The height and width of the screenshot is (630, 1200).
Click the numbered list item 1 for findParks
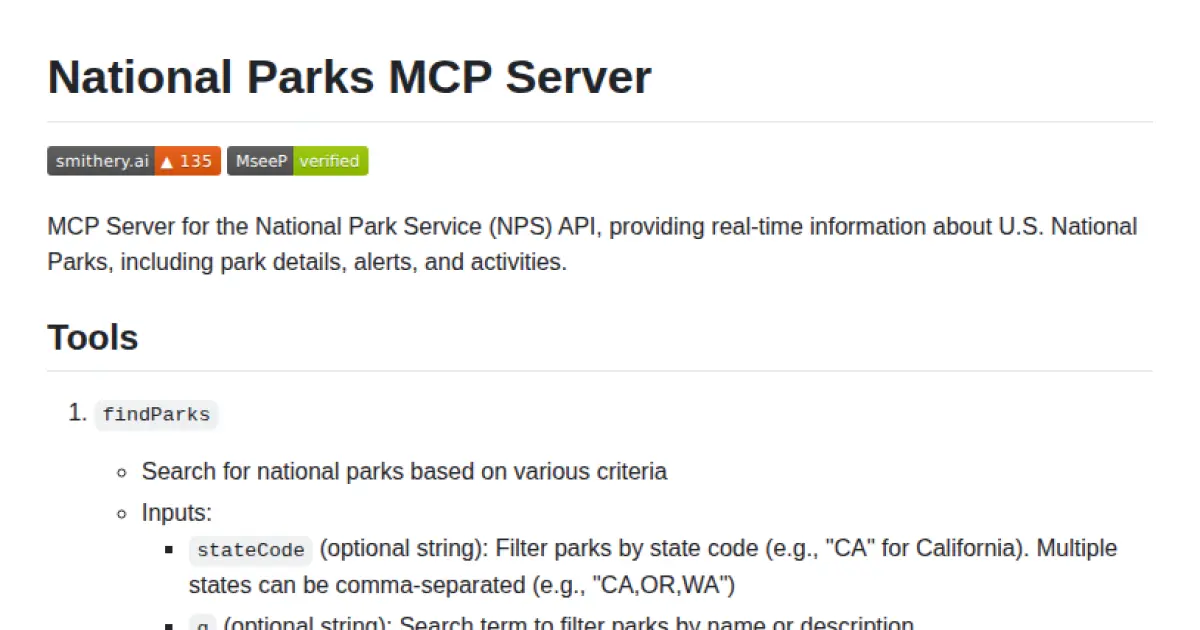coord(77,413)
